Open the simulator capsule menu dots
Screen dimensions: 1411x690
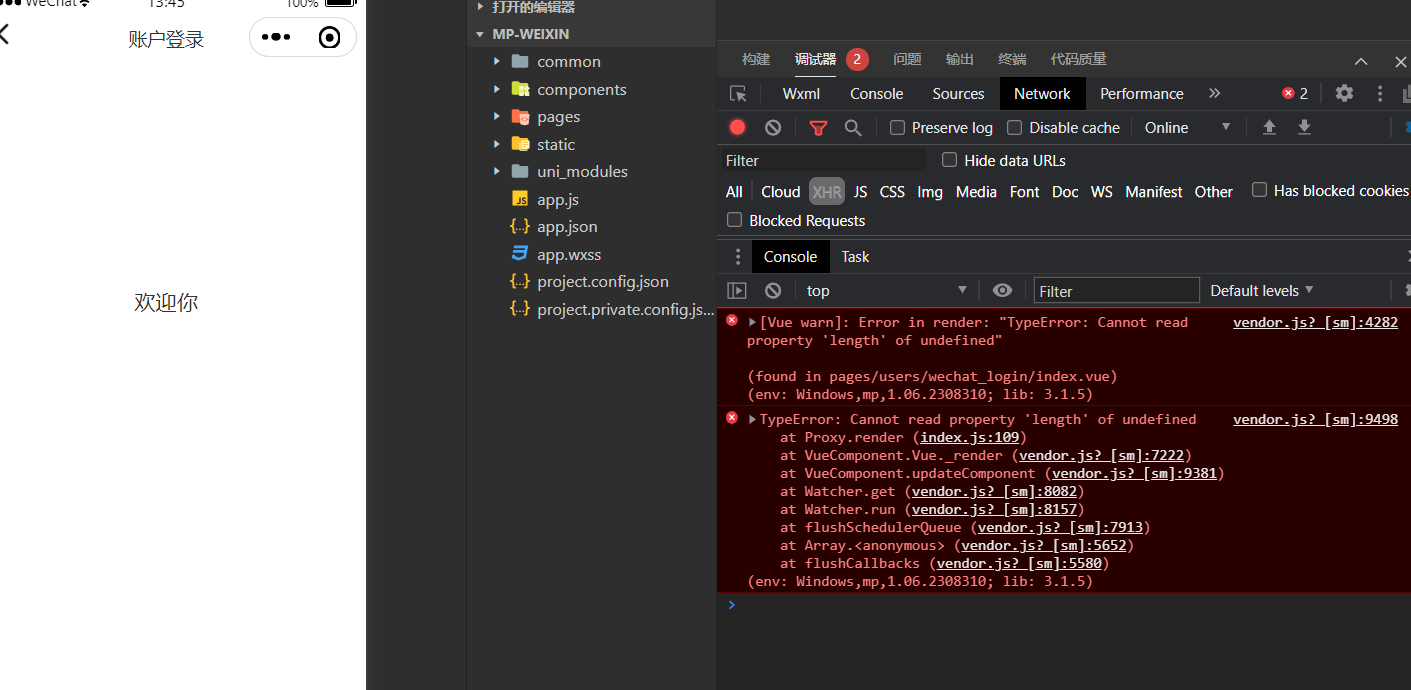click(276, 38)
